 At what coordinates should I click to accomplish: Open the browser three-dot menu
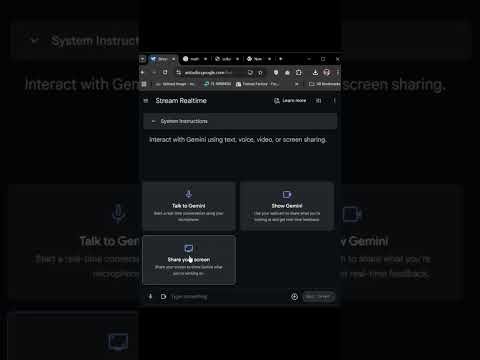pos(337,72)
